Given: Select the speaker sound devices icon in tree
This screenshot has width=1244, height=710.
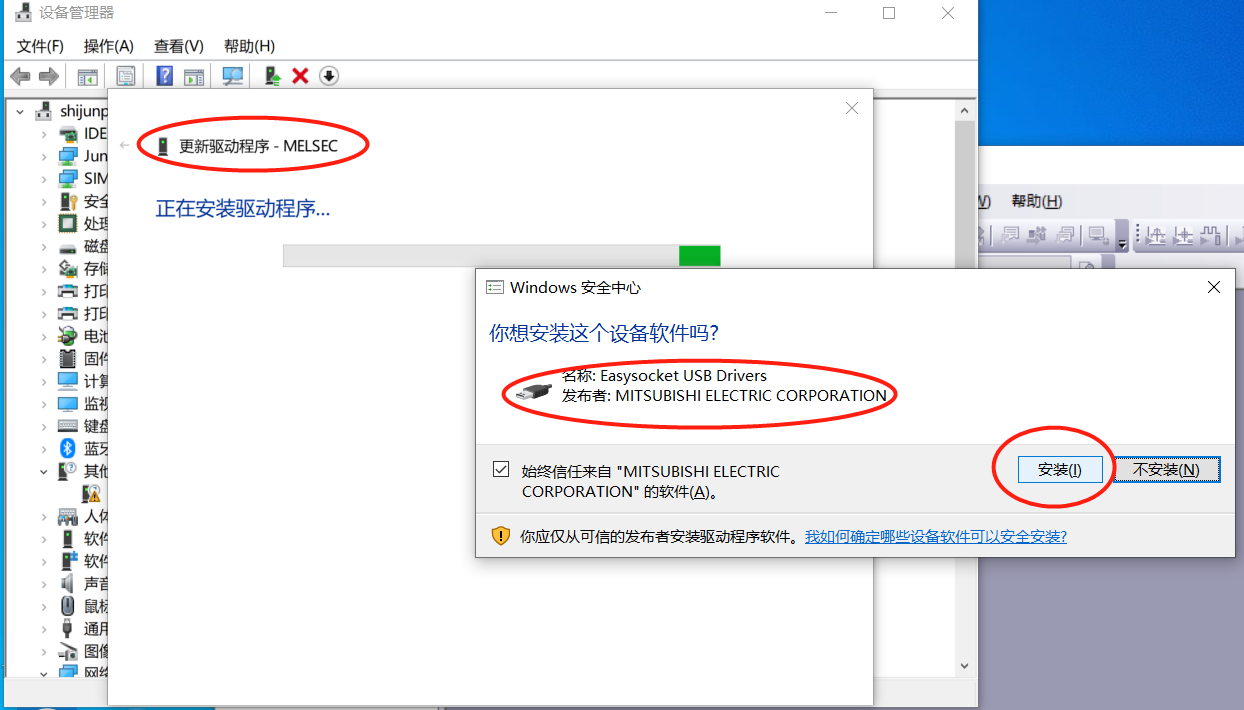Looking at the screenshot, I should click(x=68, y=583).
